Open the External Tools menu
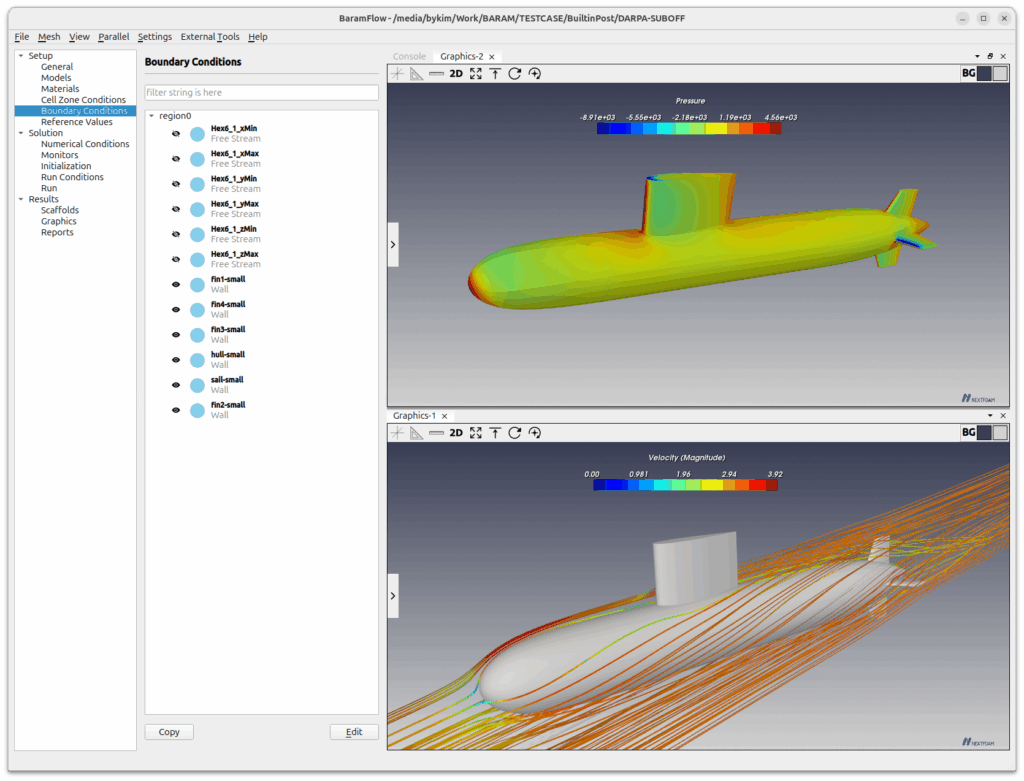This screenshot has height=781, width=1024. click(x=210, y=37)
